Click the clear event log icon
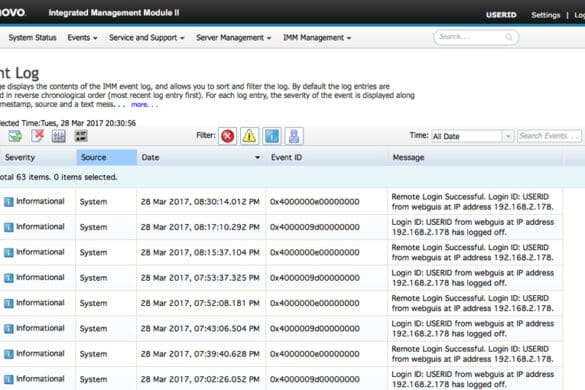This screenshot has width=585, height=390. click(x=37, y=136)
